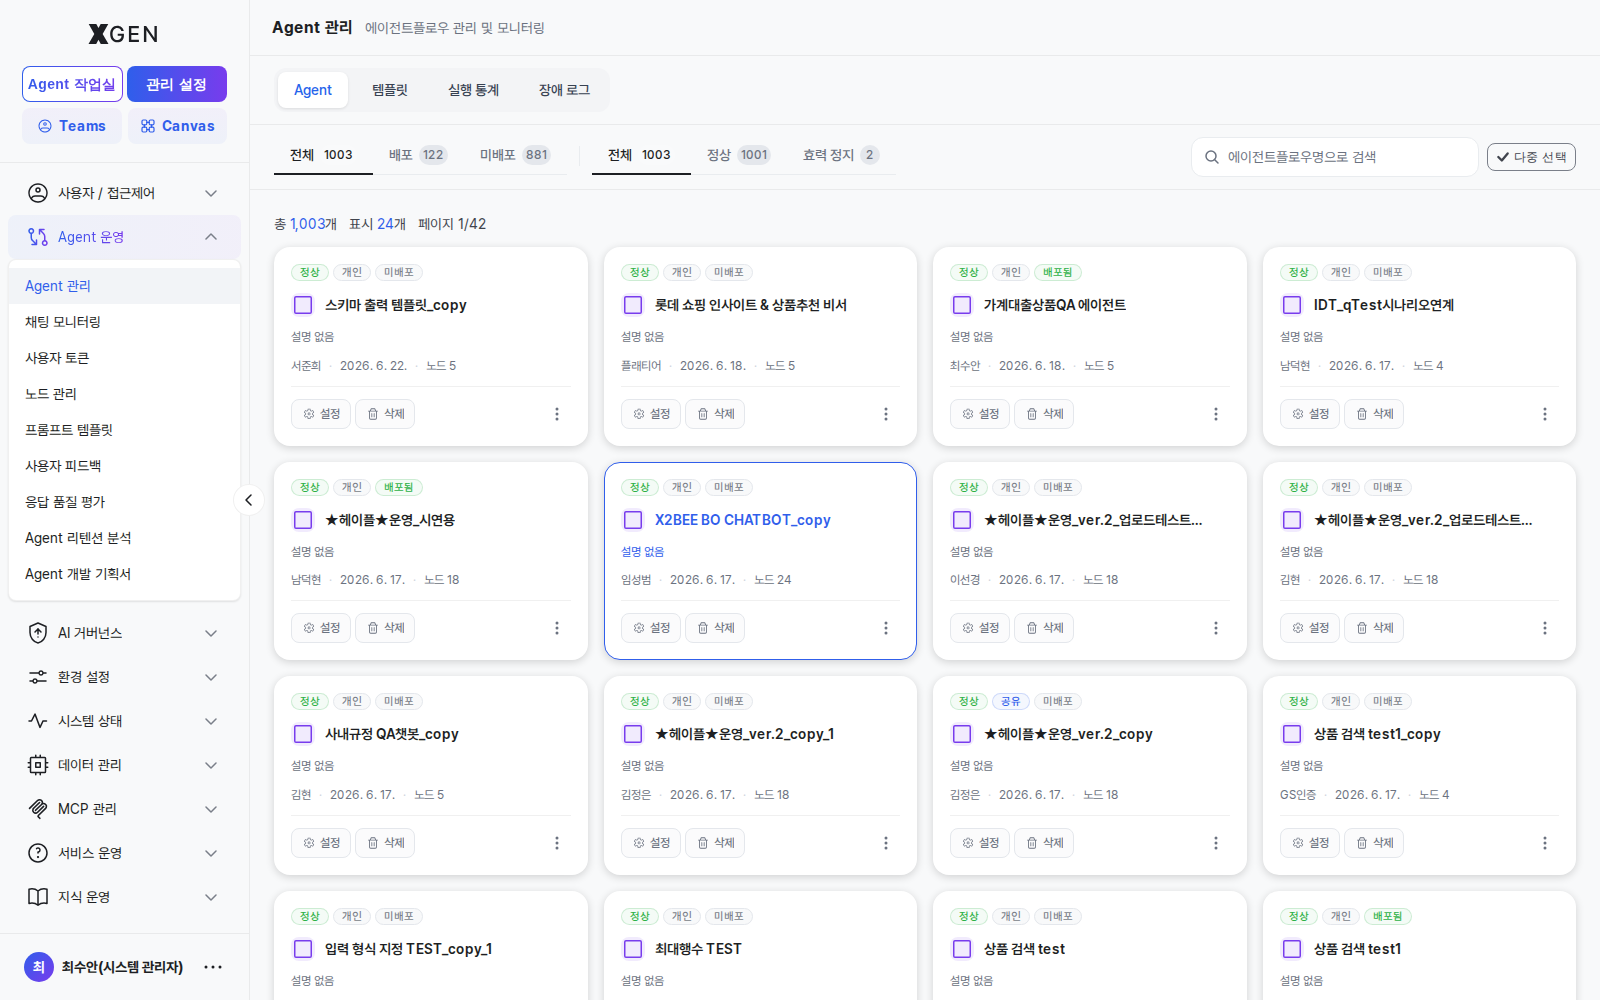Filter by 효력 정지 2 tab
Image resolution: width=1600 pixels, height=1000 pixels.
(x=841, y=155)
